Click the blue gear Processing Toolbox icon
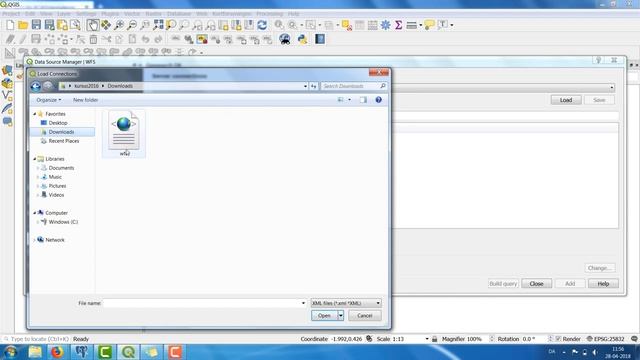This screenshot has width=640, height=360. (385, 25)
